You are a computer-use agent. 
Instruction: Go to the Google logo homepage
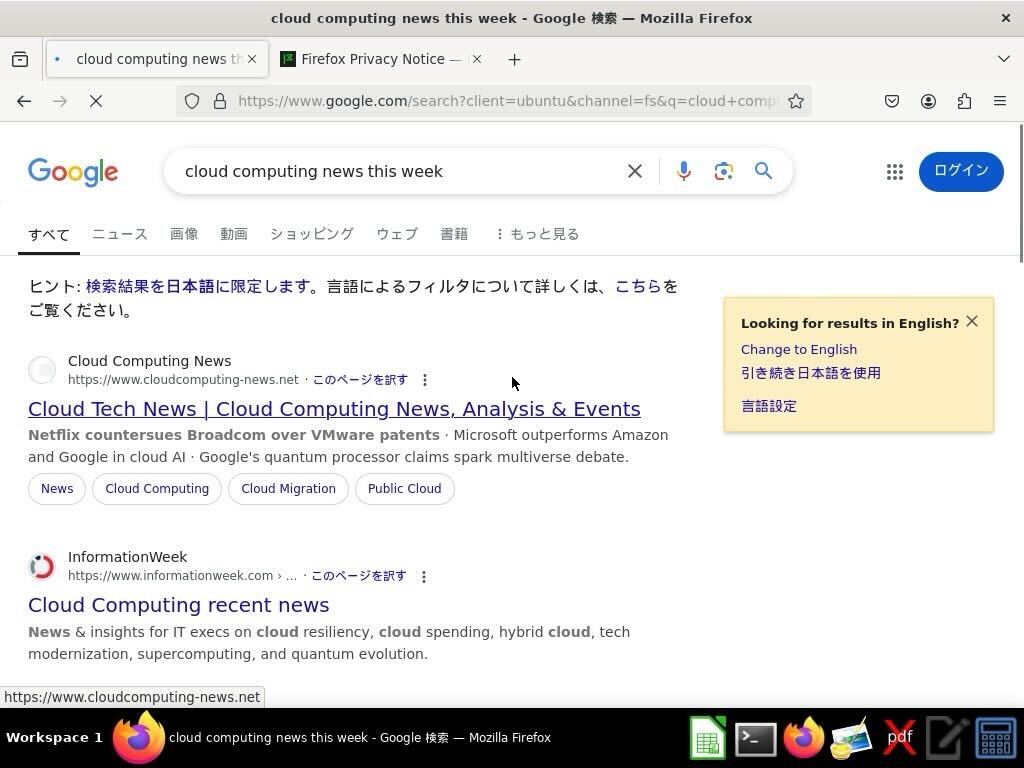click(x=73, y=172)
